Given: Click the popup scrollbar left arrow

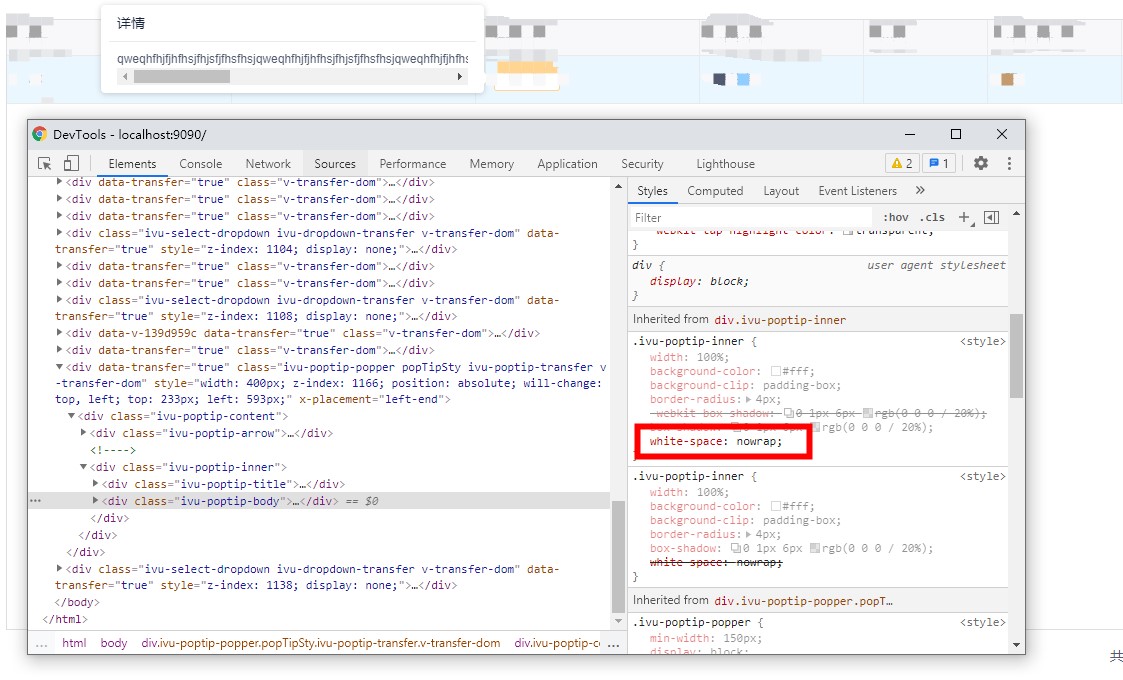Looking at the screenshot, I should tap(125, 77).
